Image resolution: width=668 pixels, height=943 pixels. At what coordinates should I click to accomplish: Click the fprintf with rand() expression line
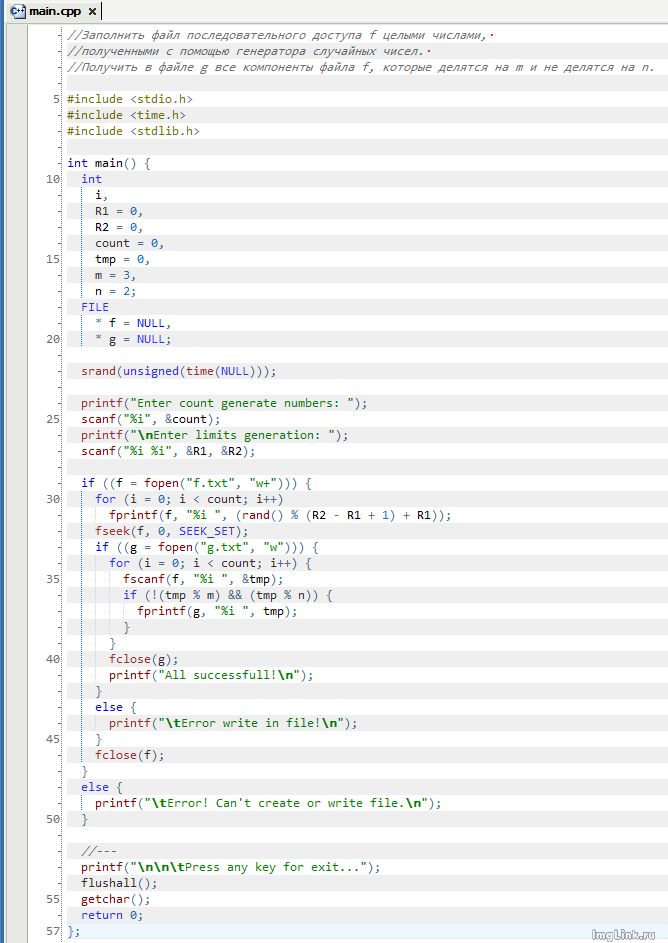[280, 515]
